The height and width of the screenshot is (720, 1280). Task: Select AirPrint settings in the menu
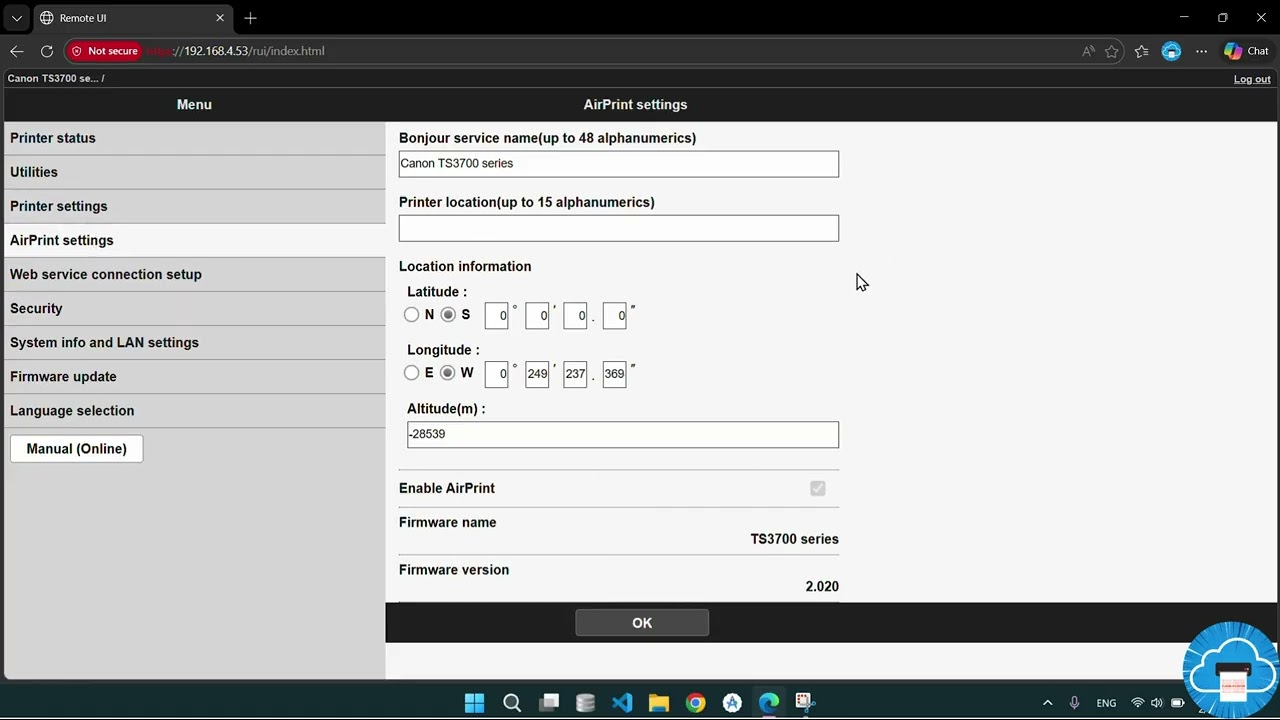194,240
